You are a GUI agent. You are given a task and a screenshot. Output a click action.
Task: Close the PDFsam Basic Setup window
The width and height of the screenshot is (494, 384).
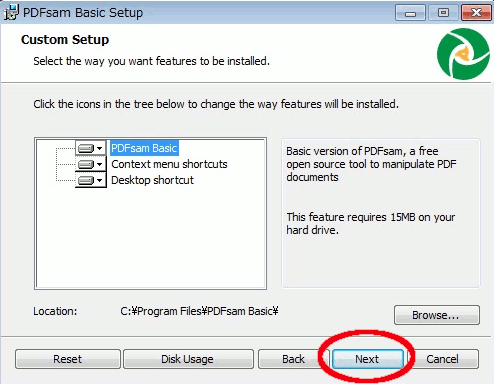(476, 13)
